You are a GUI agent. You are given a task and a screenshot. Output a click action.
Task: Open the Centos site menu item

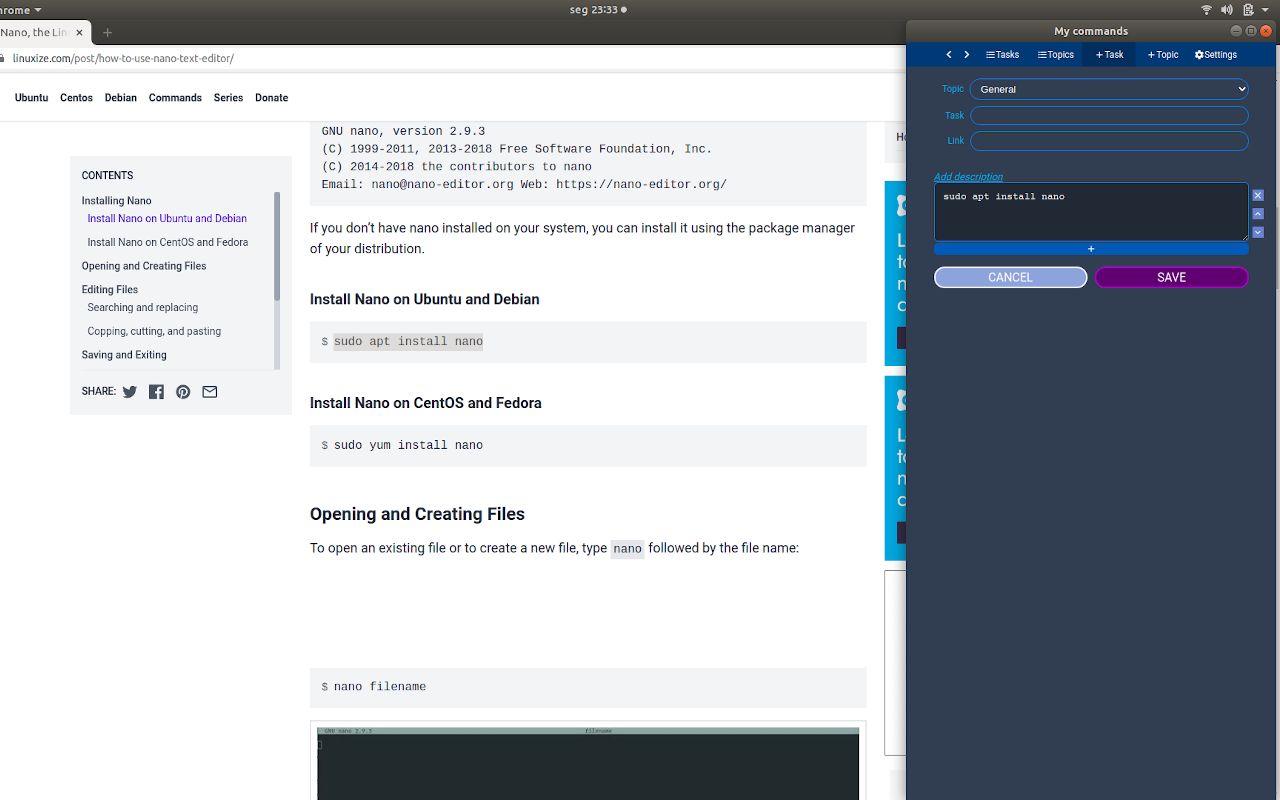coord(76,98)
